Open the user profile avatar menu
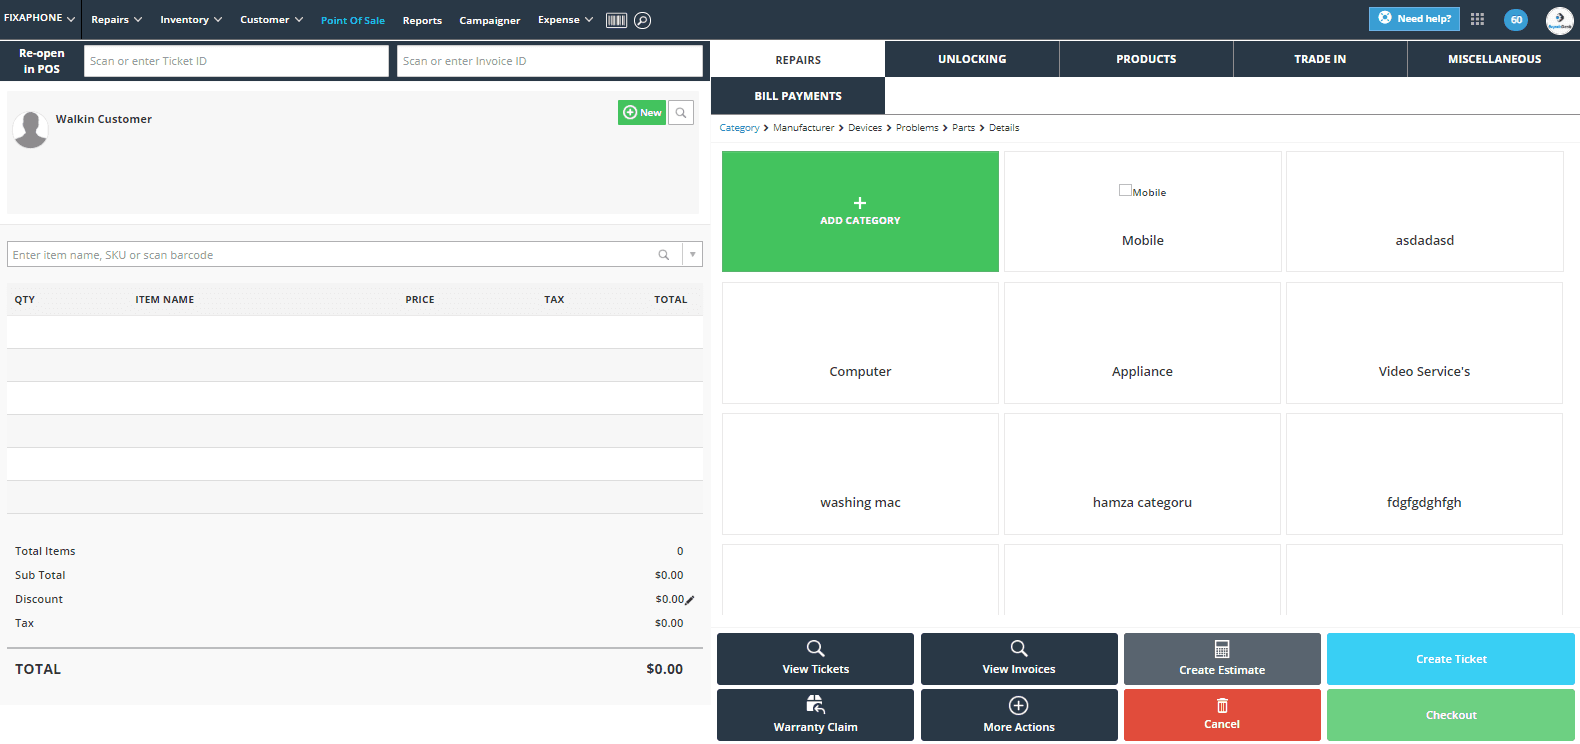This screenshot has width=1580, height=744. click(x=1559, y=20)
